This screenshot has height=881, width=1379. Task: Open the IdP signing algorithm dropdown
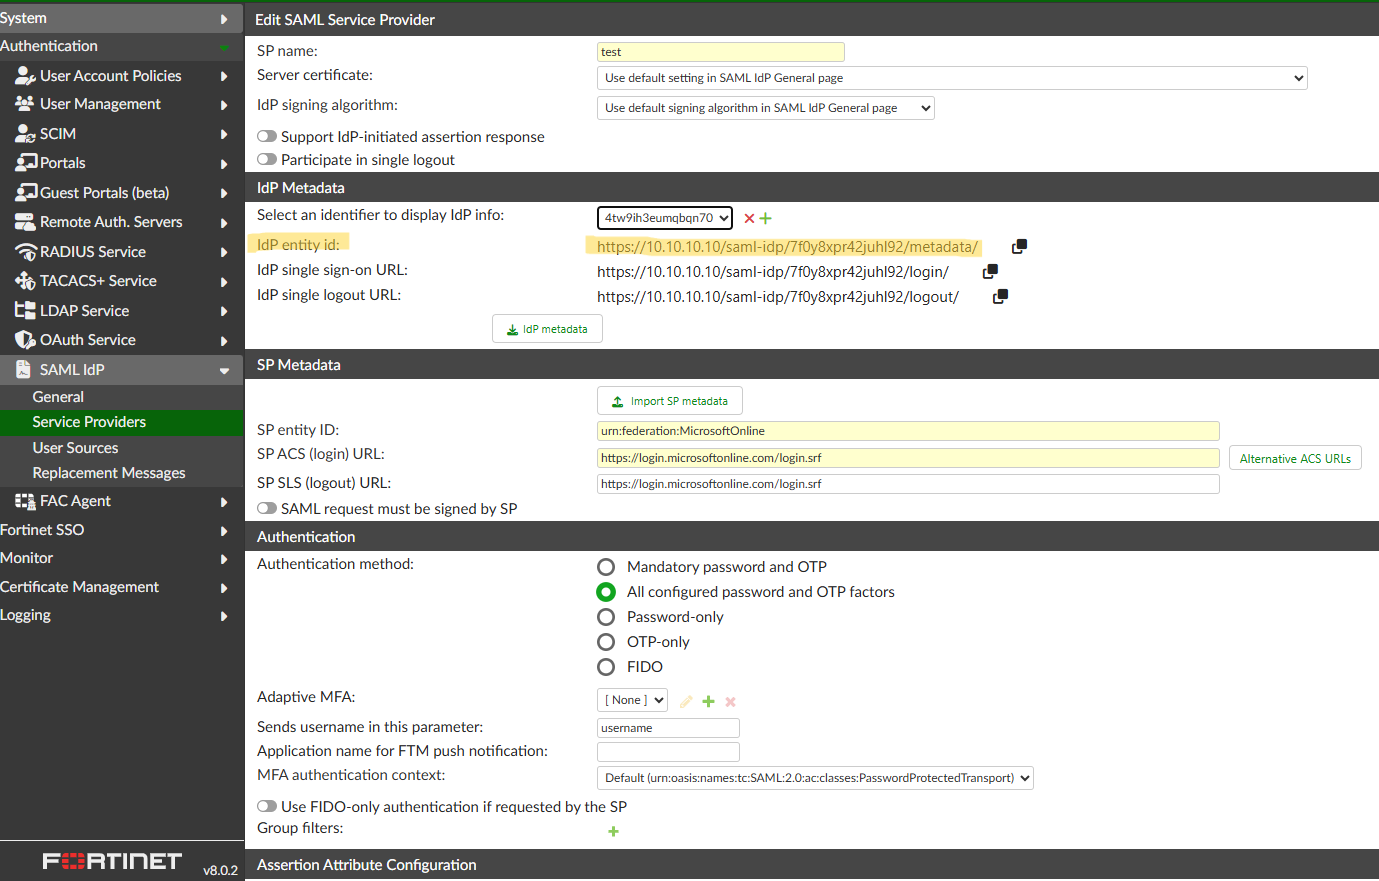coord(766,108)
